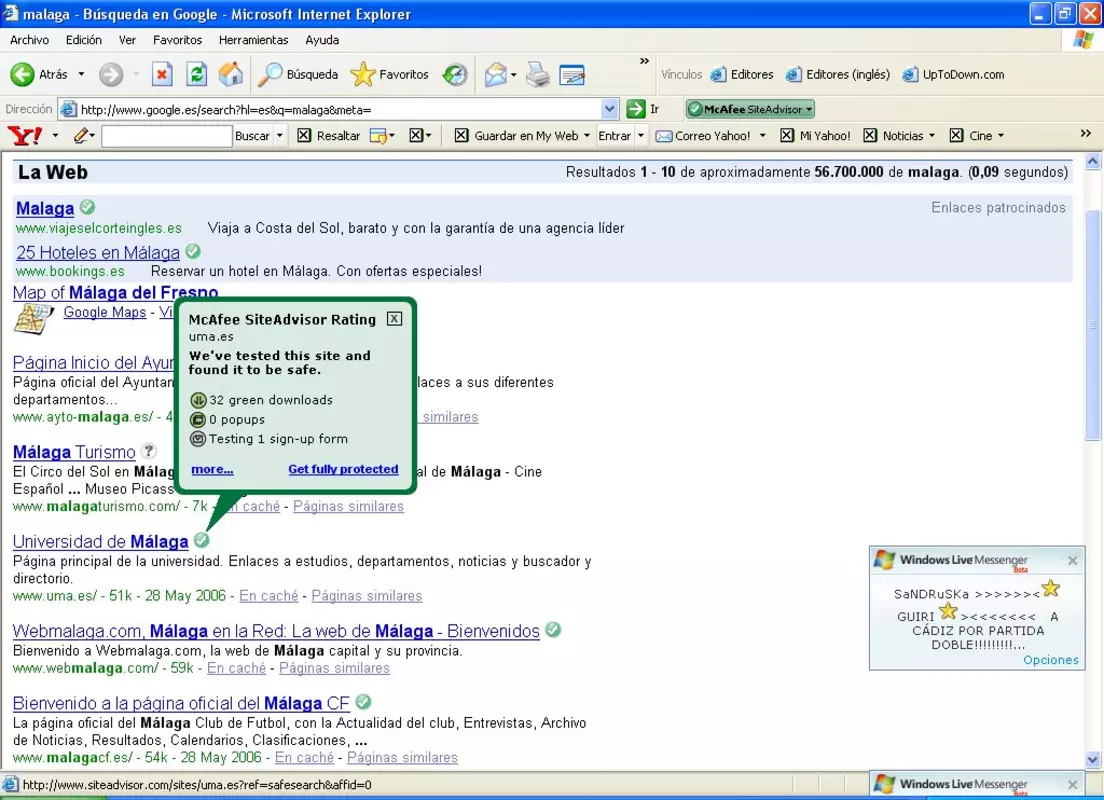Open En caché link for www.uma.es
The image size is (1104, 800).
pyautogui.click(x=268, y=596)
